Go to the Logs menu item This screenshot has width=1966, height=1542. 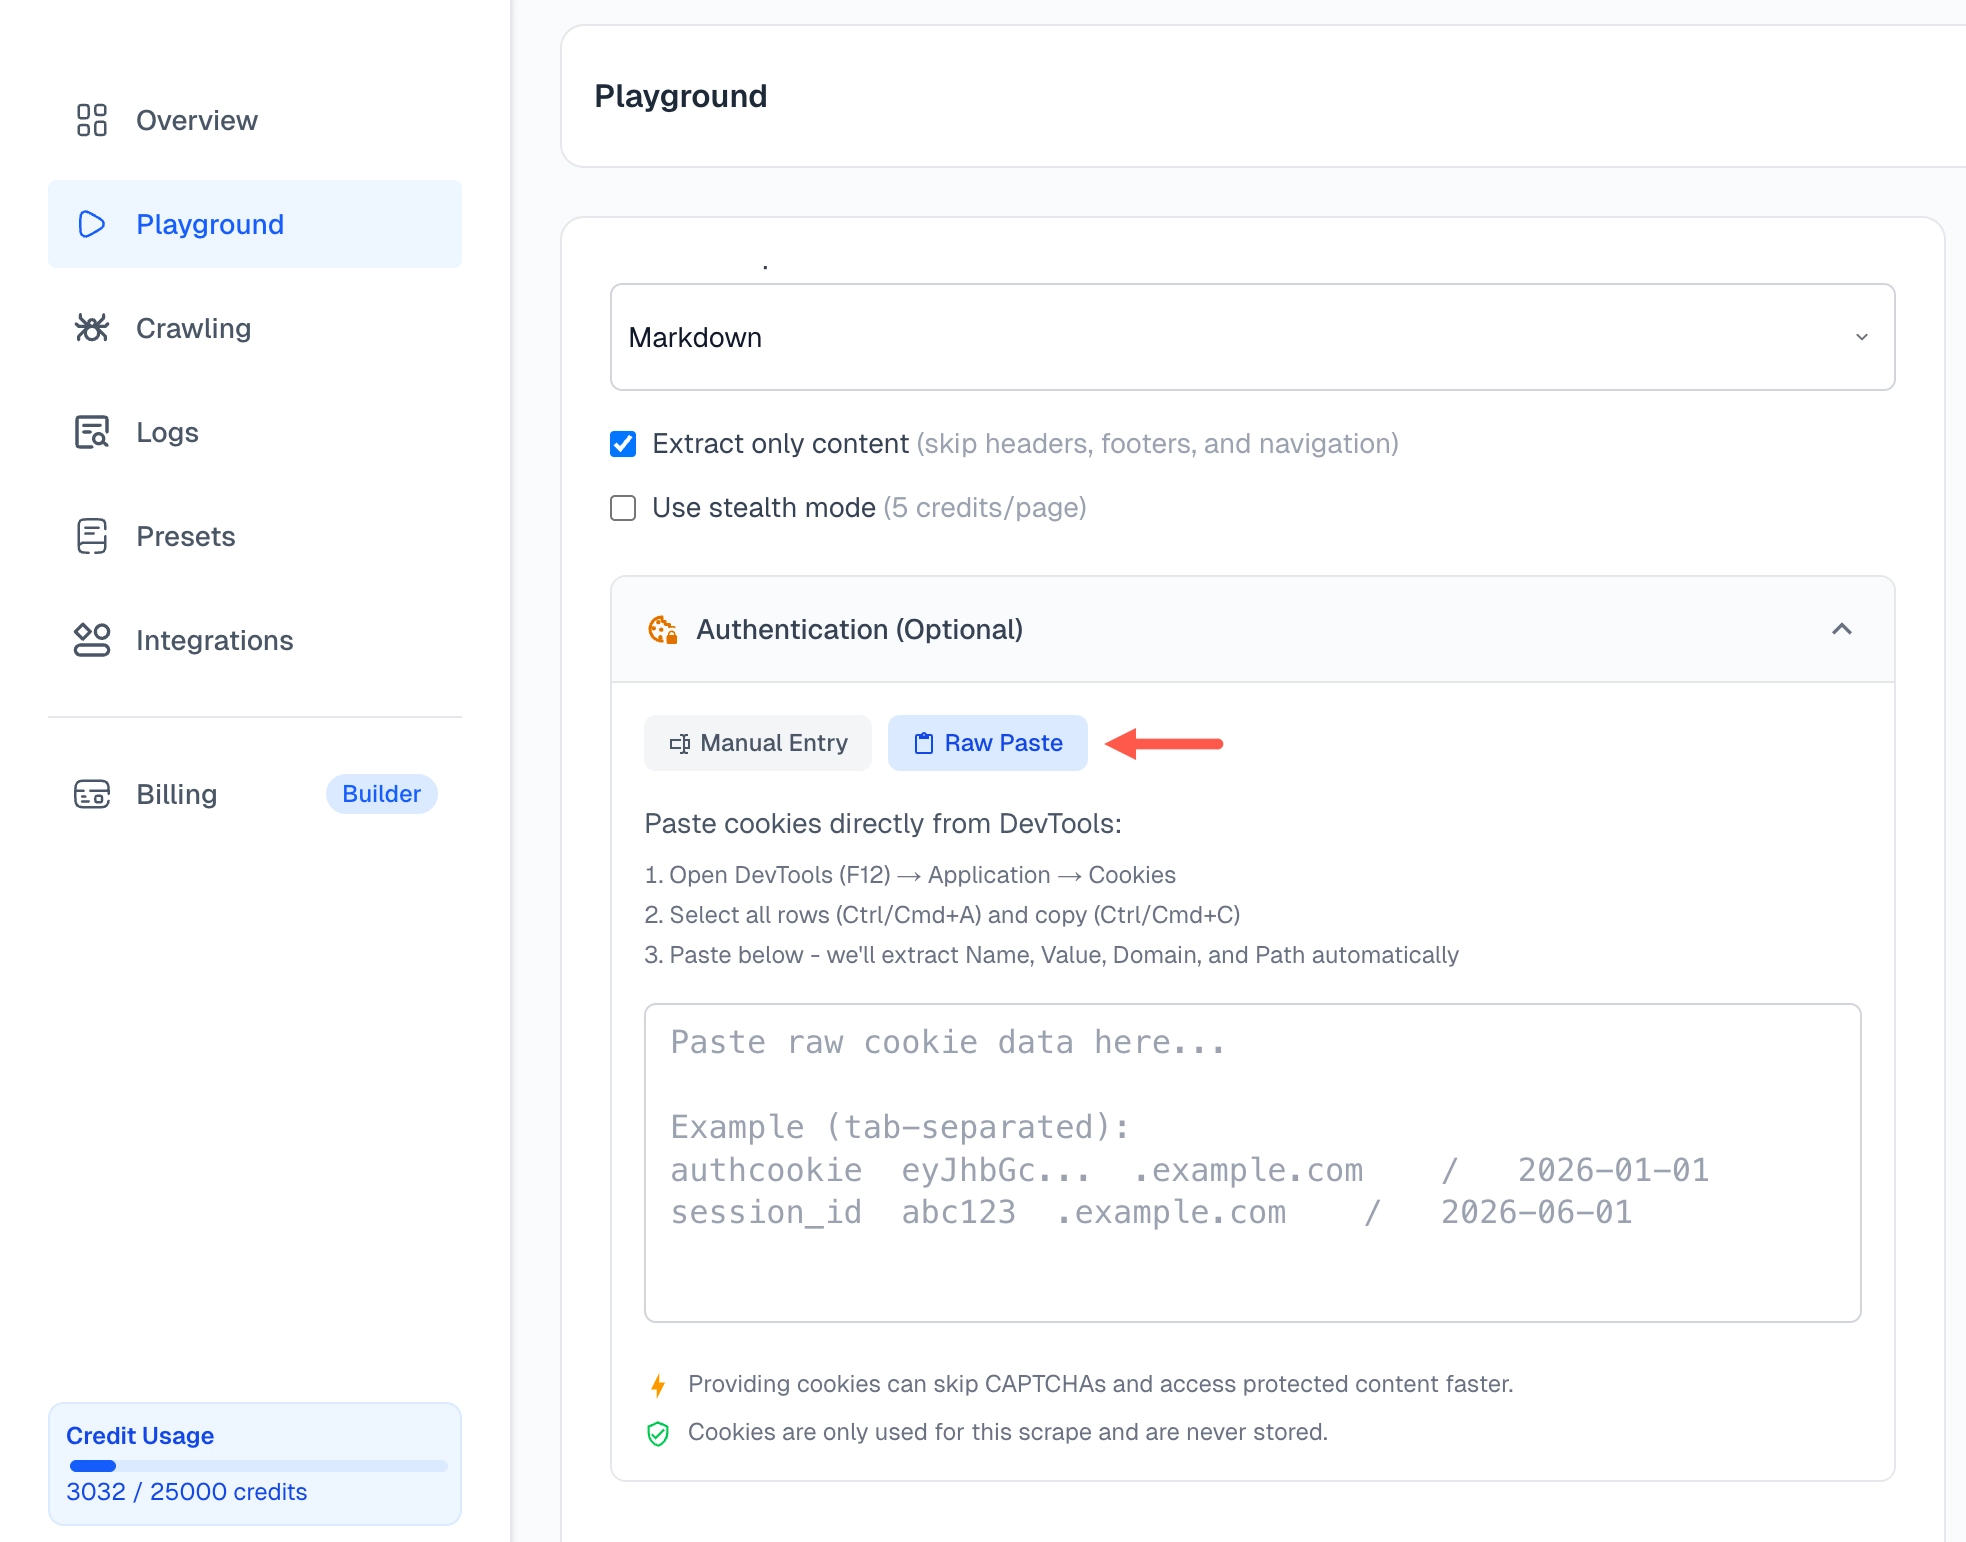point(168,432)
